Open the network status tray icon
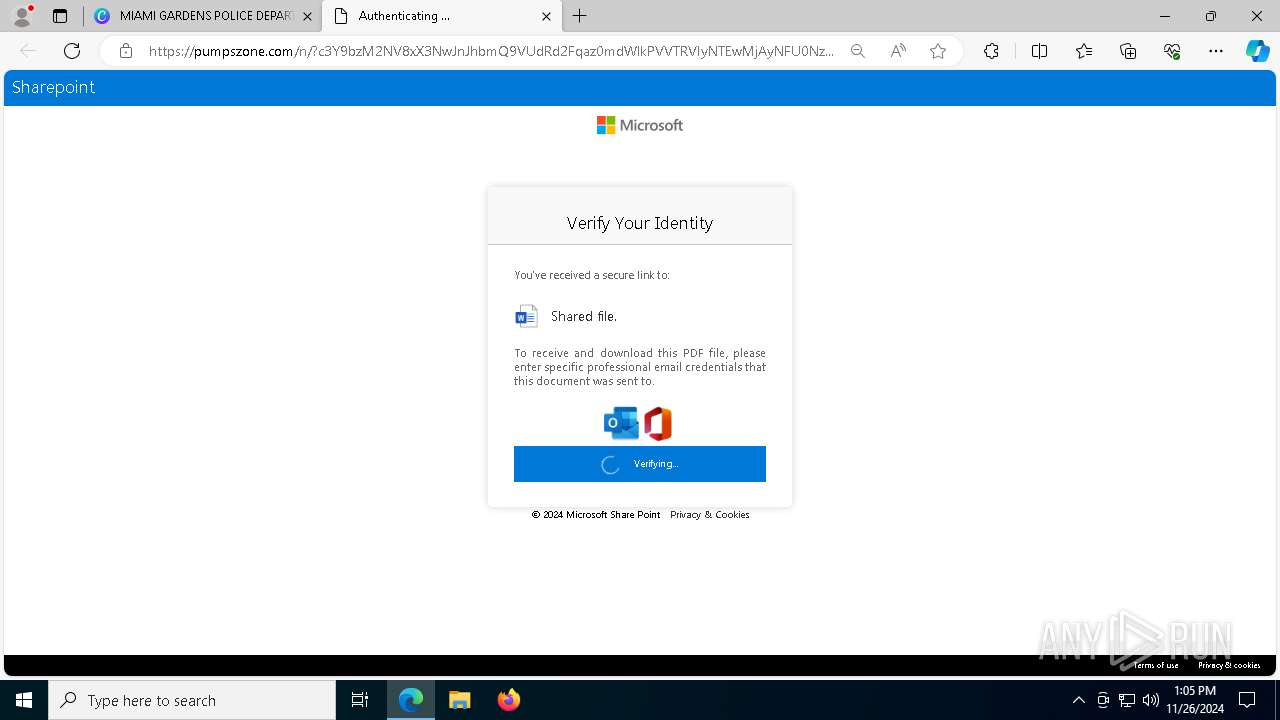 pyautogui.click(x=1127, y=700)
